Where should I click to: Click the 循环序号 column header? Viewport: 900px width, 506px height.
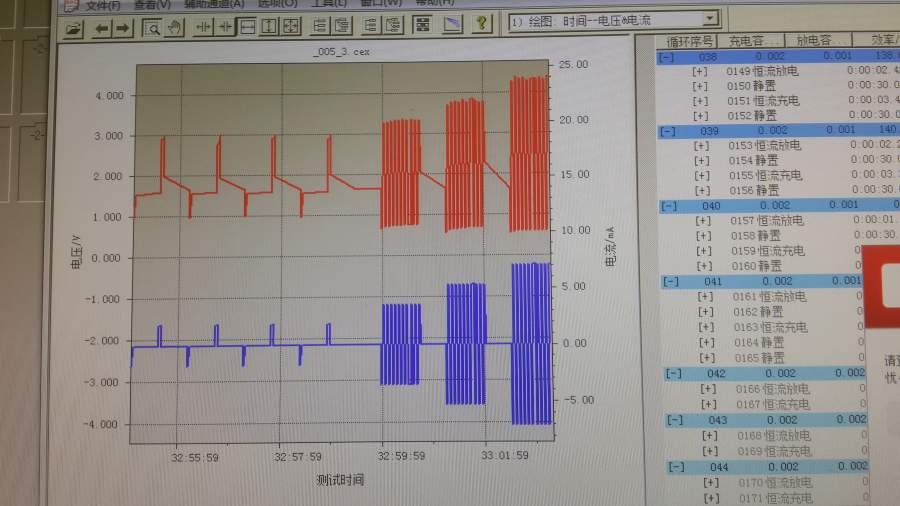tap(689, 41)
